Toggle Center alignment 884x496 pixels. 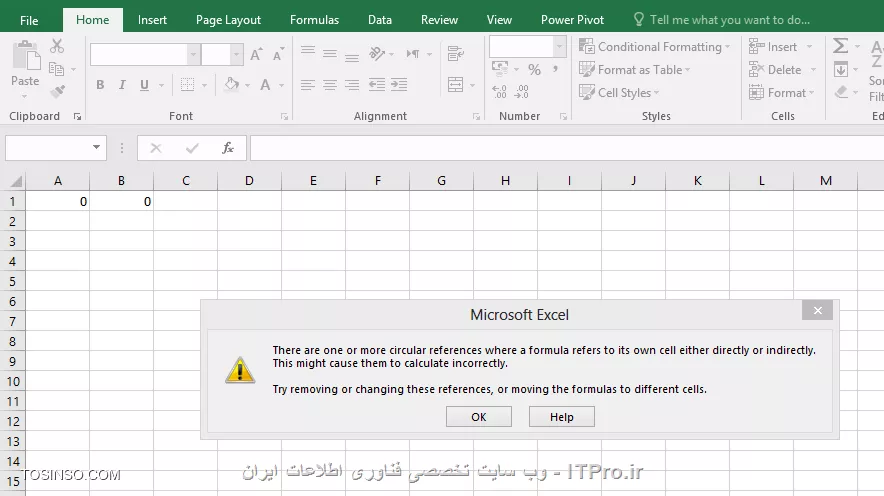[x=330, y=85]
